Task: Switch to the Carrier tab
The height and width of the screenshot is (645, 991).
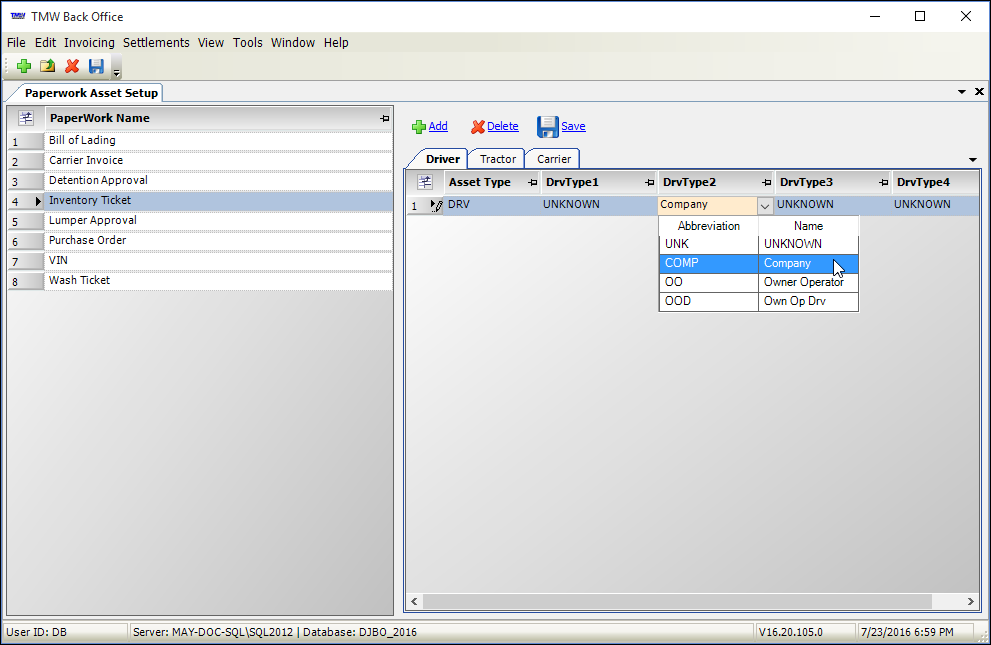Action: tap(554, 159)
